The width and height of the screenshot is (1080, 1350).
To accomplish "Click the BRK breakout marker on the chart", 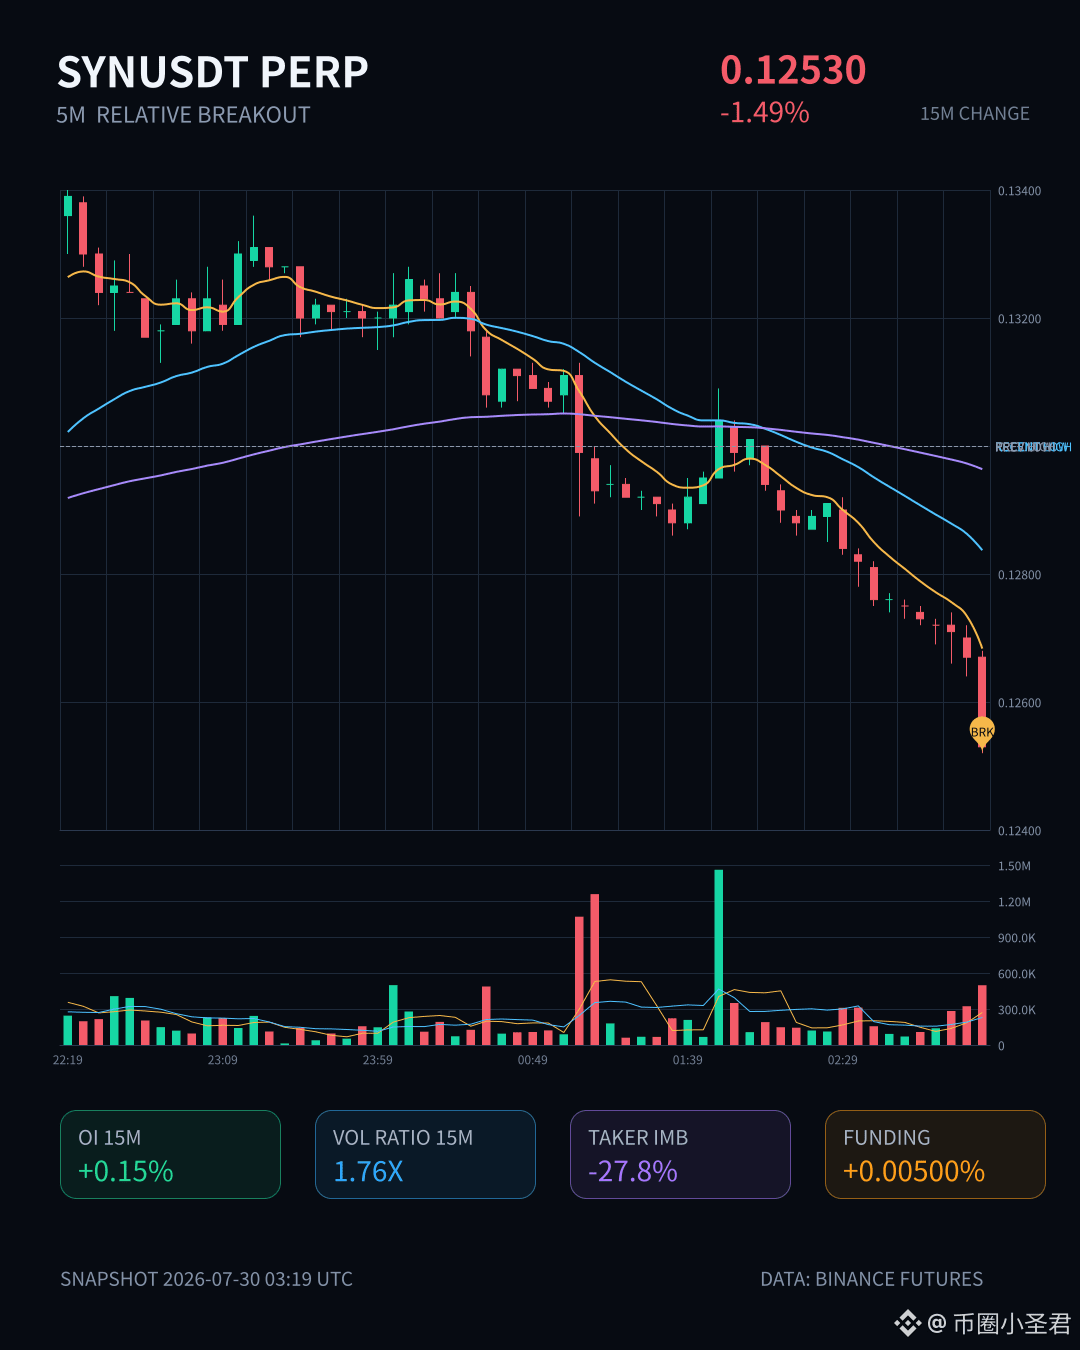I will click(982, 731).
